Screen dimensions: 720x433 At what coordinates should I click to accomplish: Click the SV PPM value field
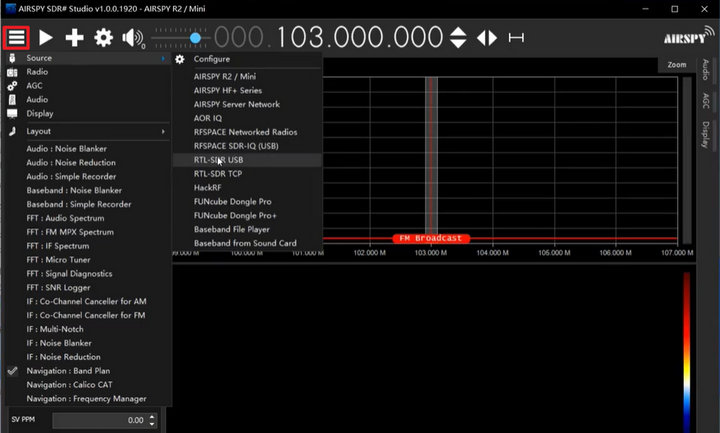click(x=98, y=421)
